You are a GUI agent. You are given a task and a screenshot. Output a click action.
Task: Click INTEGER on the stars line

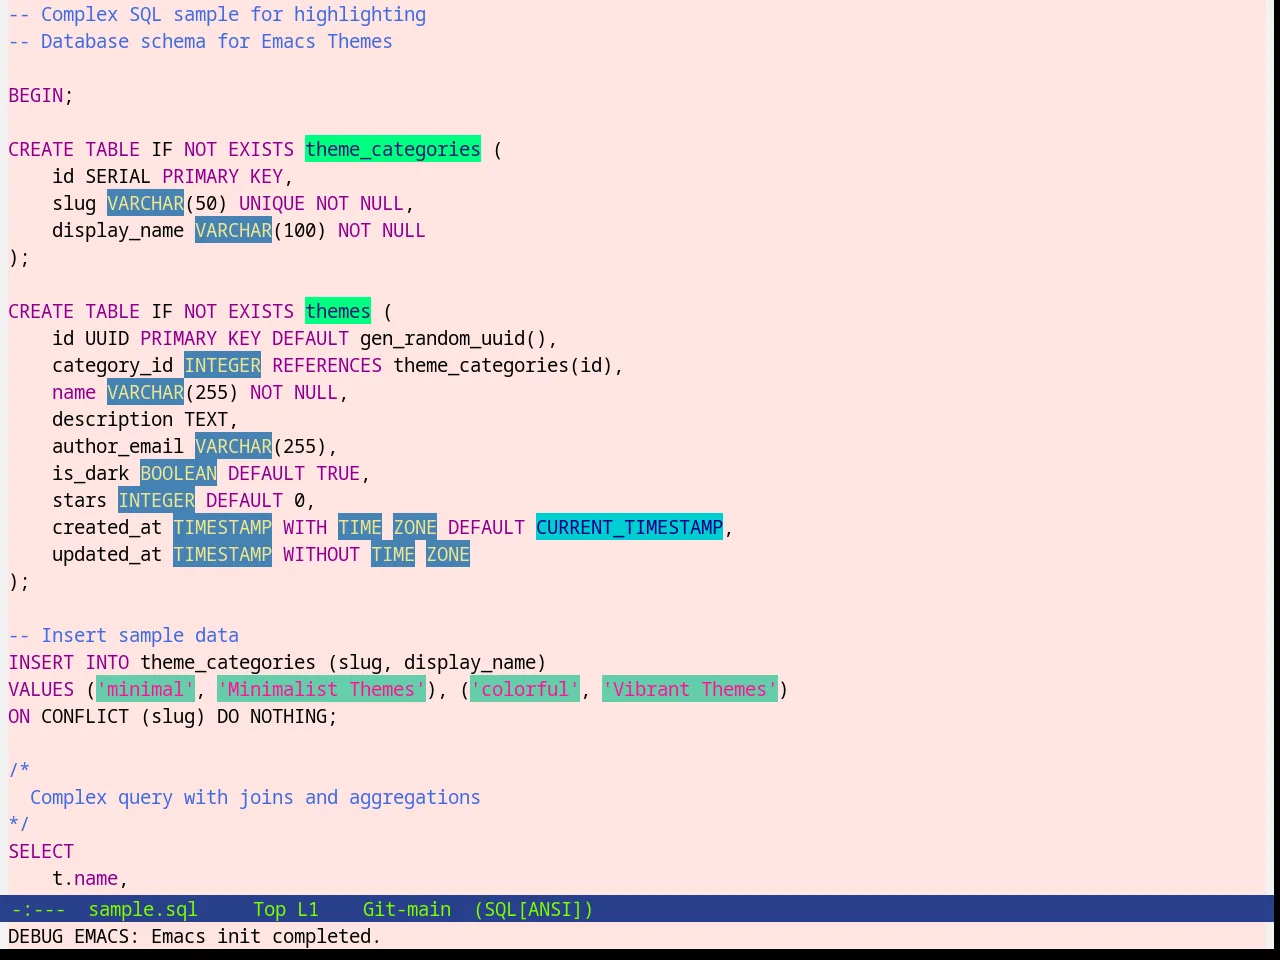click(157, 500)
